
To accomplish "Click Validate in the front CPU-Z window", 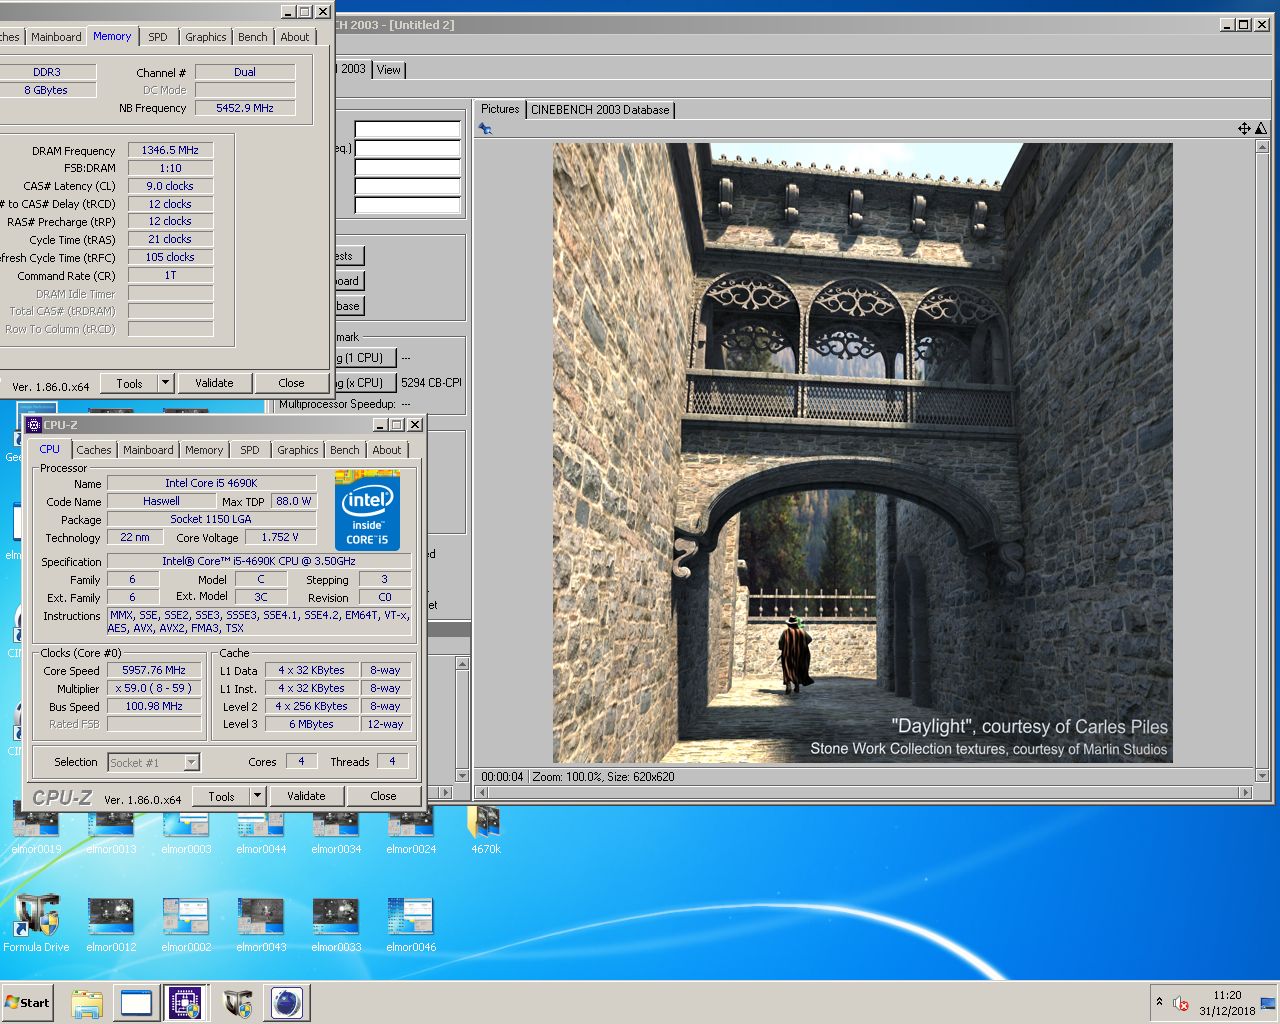I will pos(306,796).
